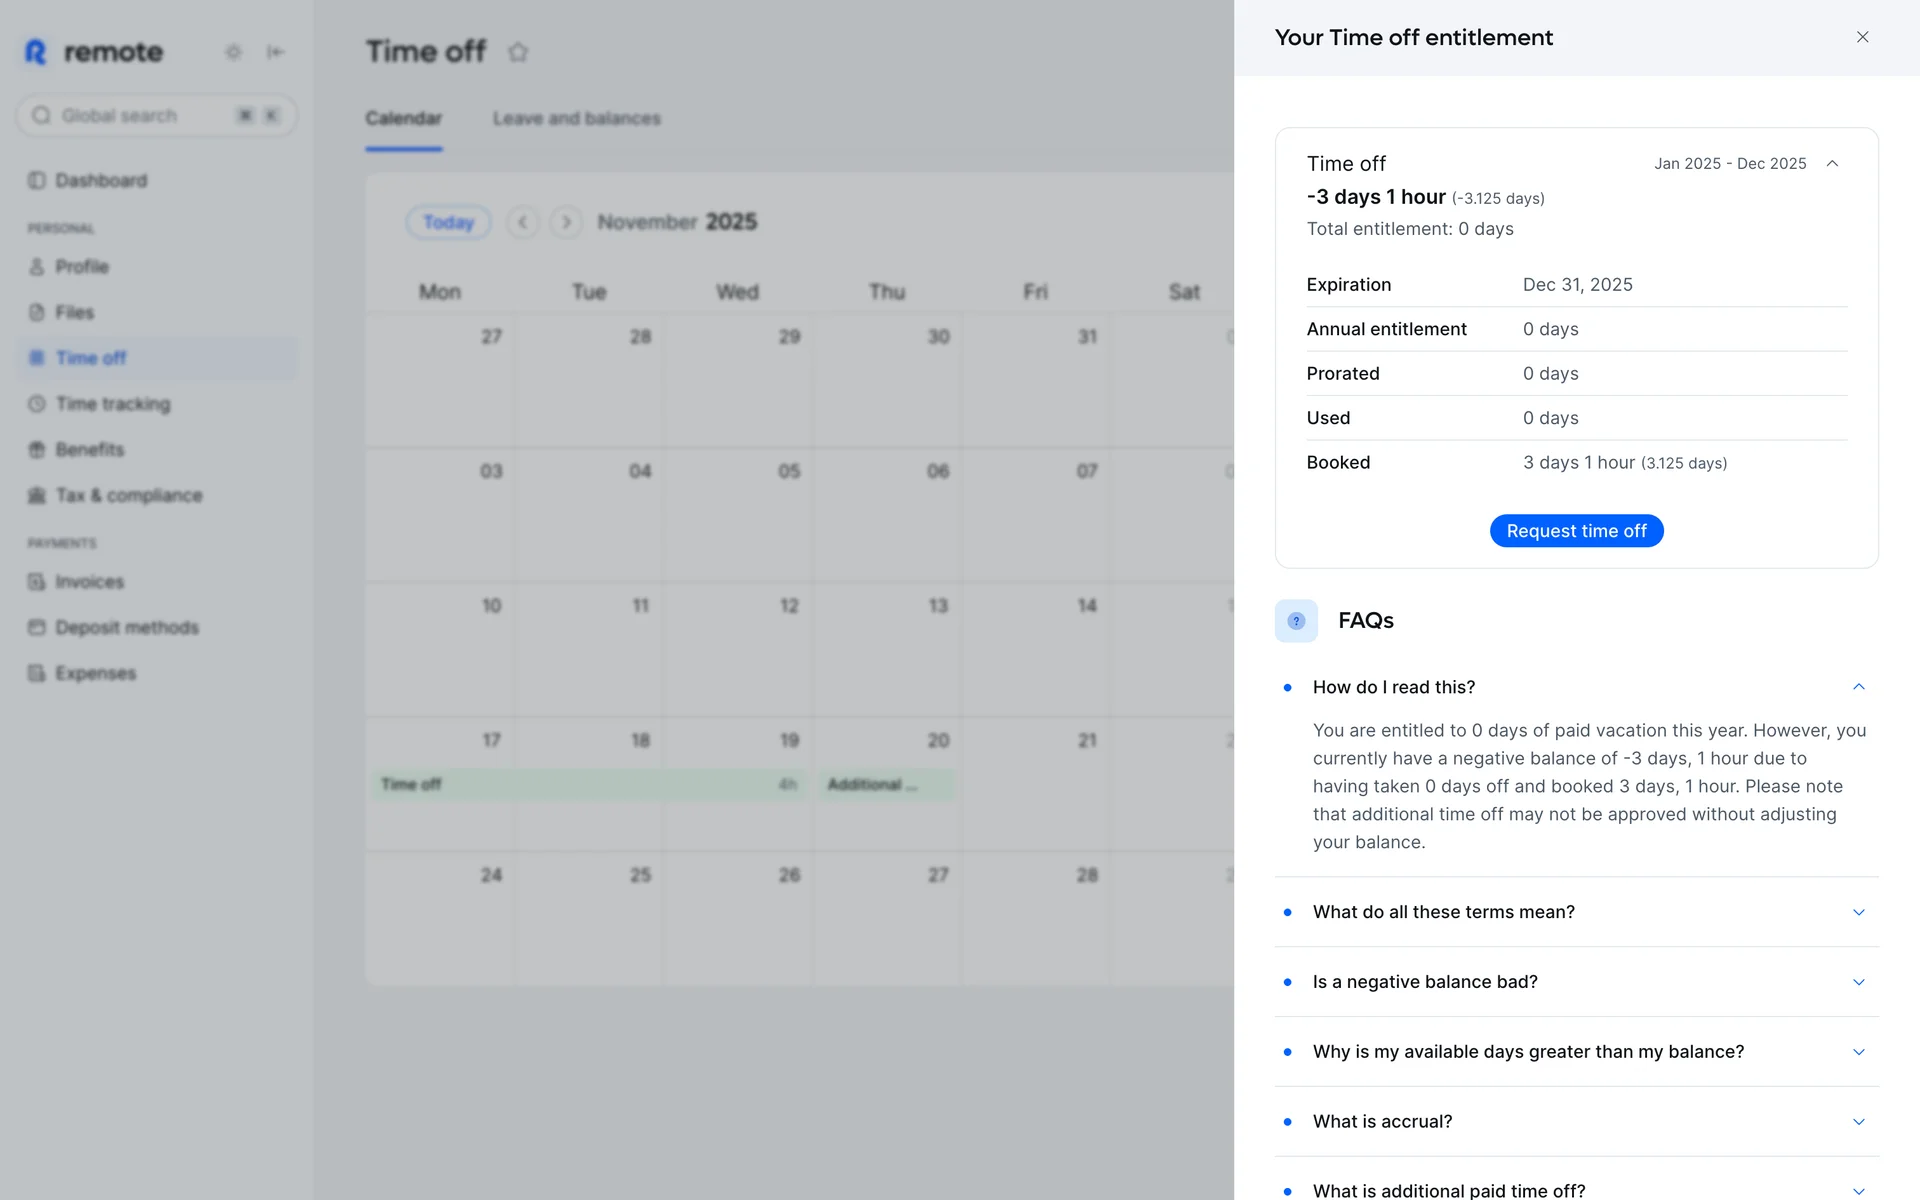Collapse the 'How do I read this?' FAQ

click(x=1858, y=687)
